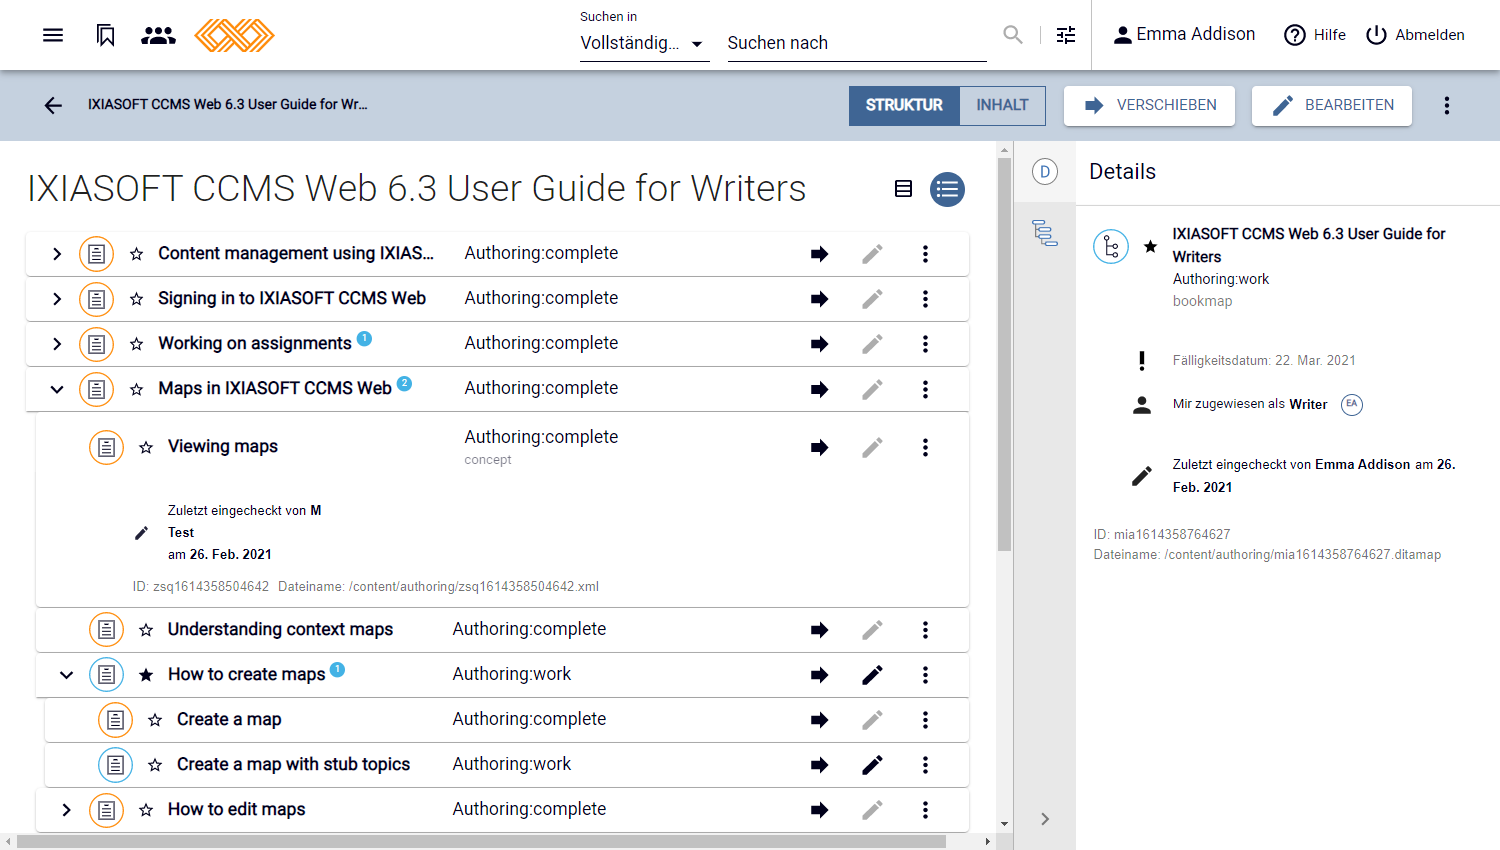The width and height of the screenshot is (1500, 850).
Task: Collapse Maps in IXIASOFT CCMS Web
Action: click(x=57, y=389)
